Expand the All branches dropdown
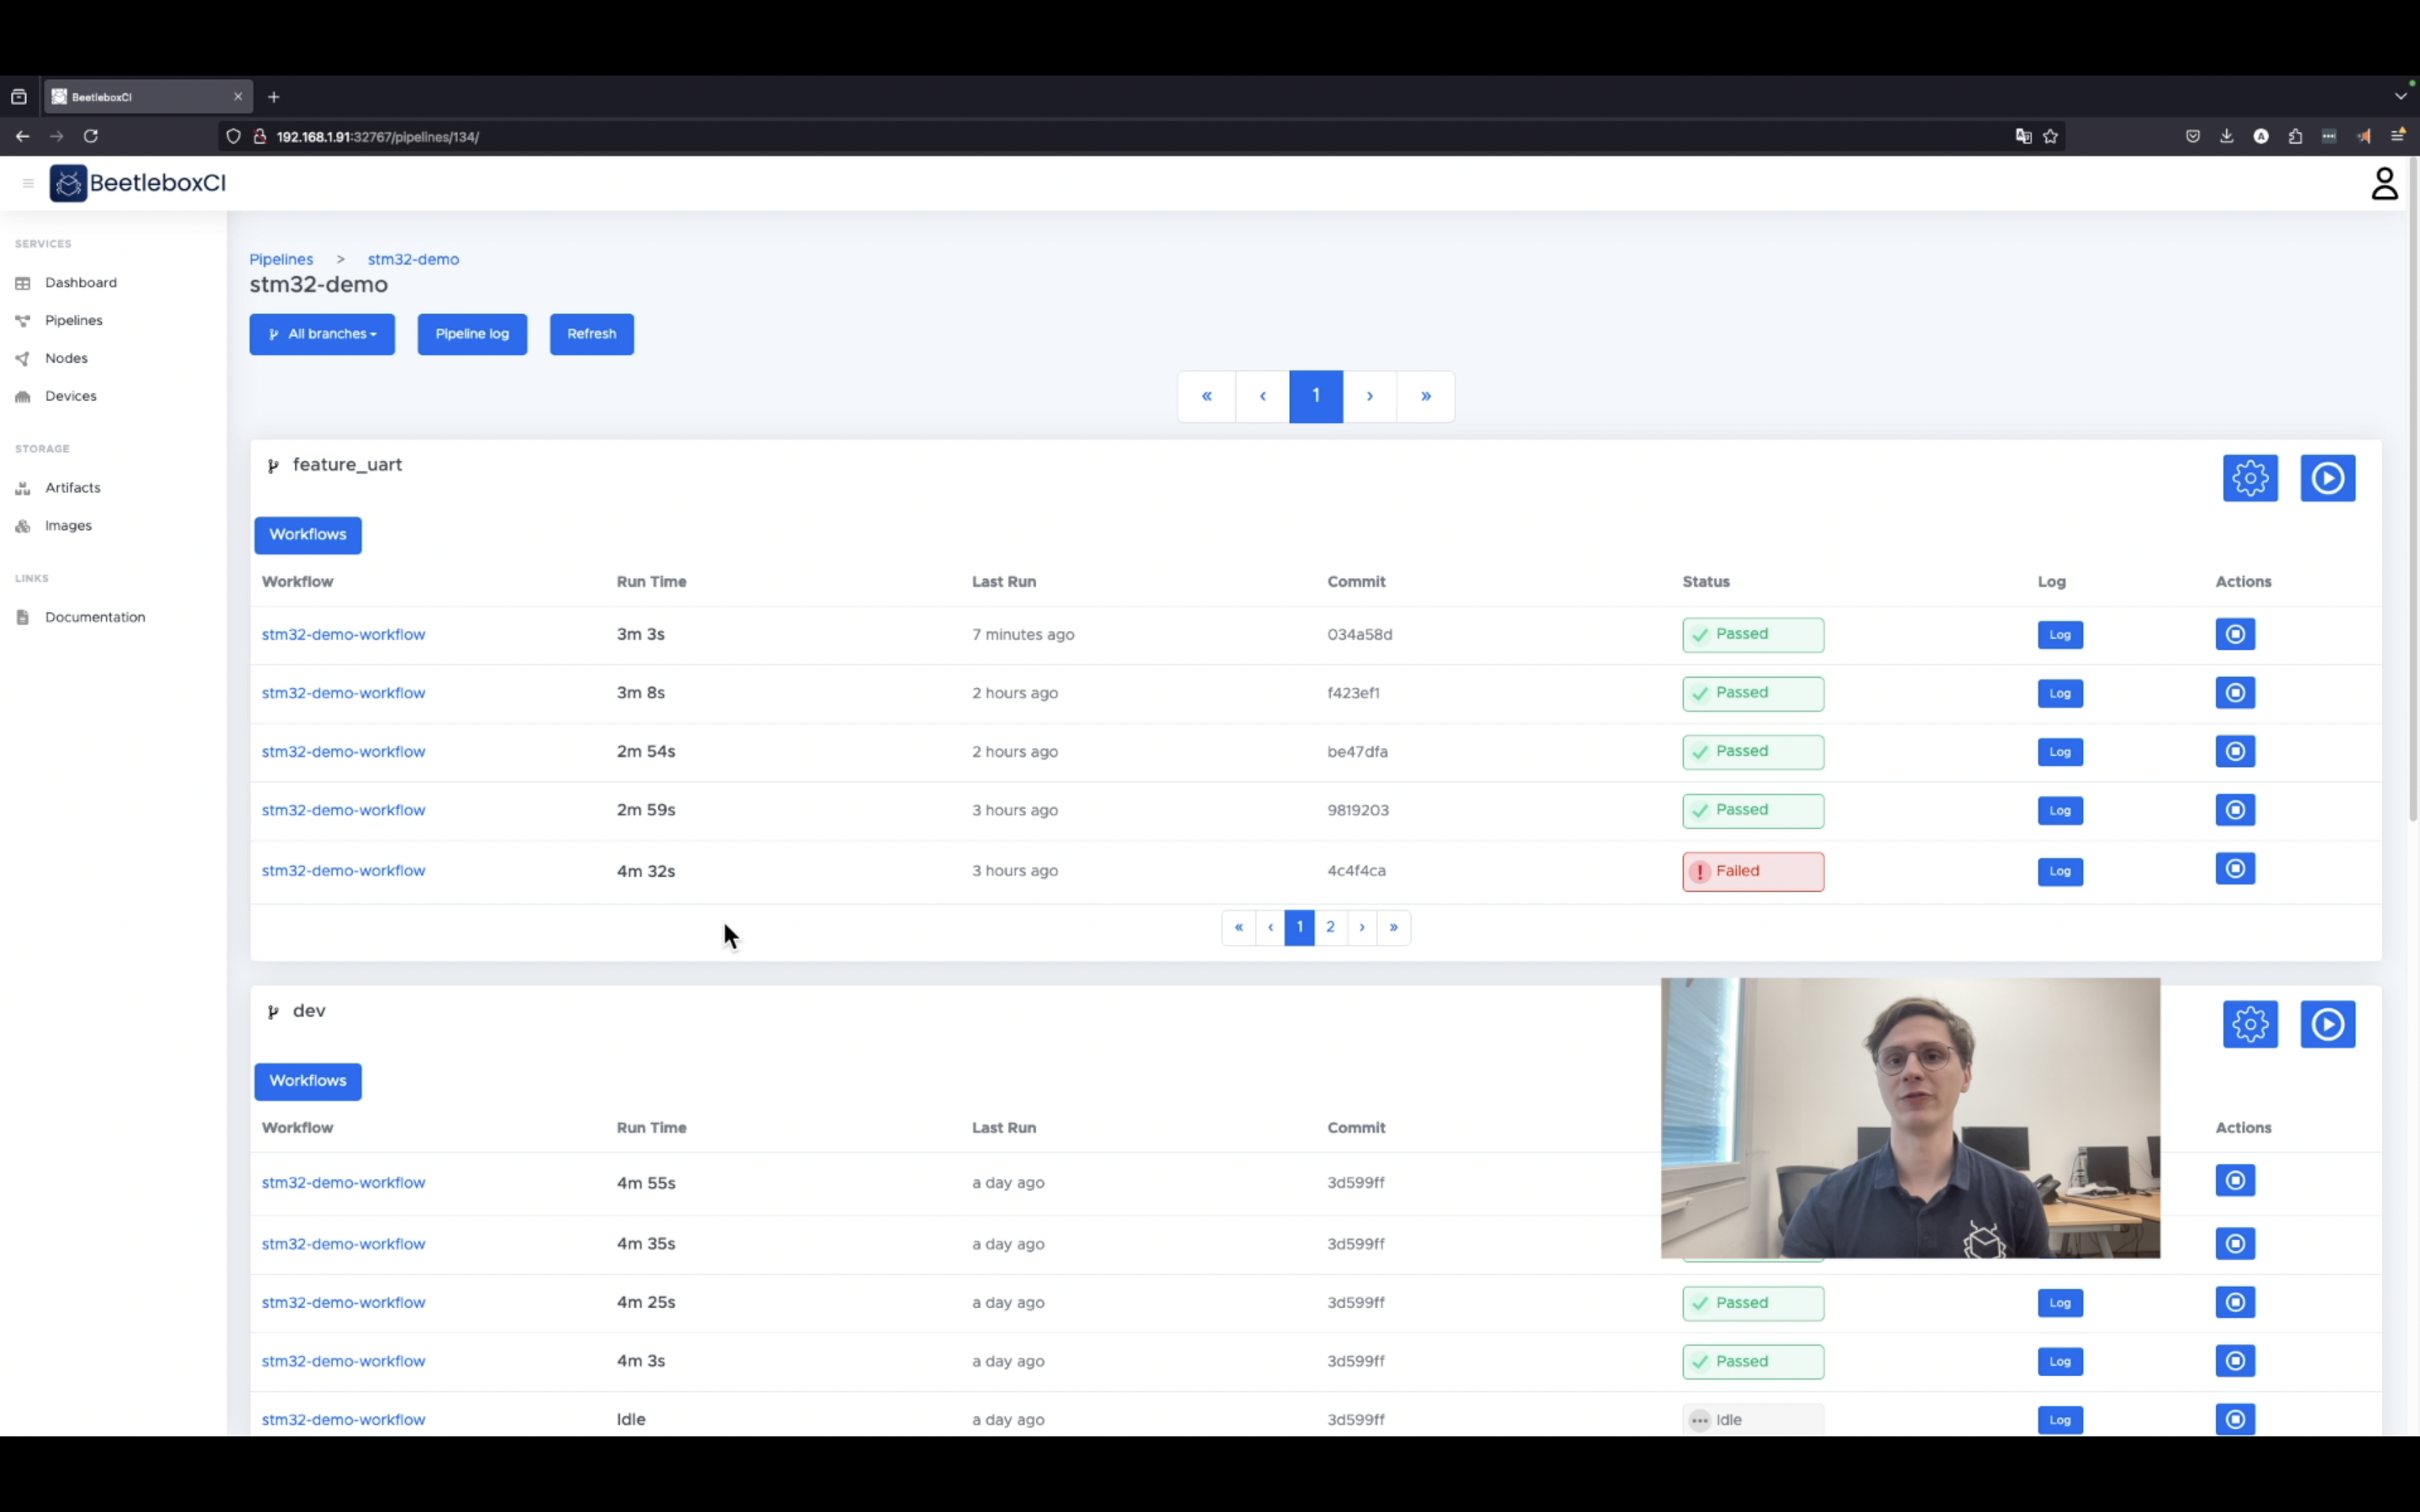2420x1512 pixels. pyautogui.click(x=322, y=334)
